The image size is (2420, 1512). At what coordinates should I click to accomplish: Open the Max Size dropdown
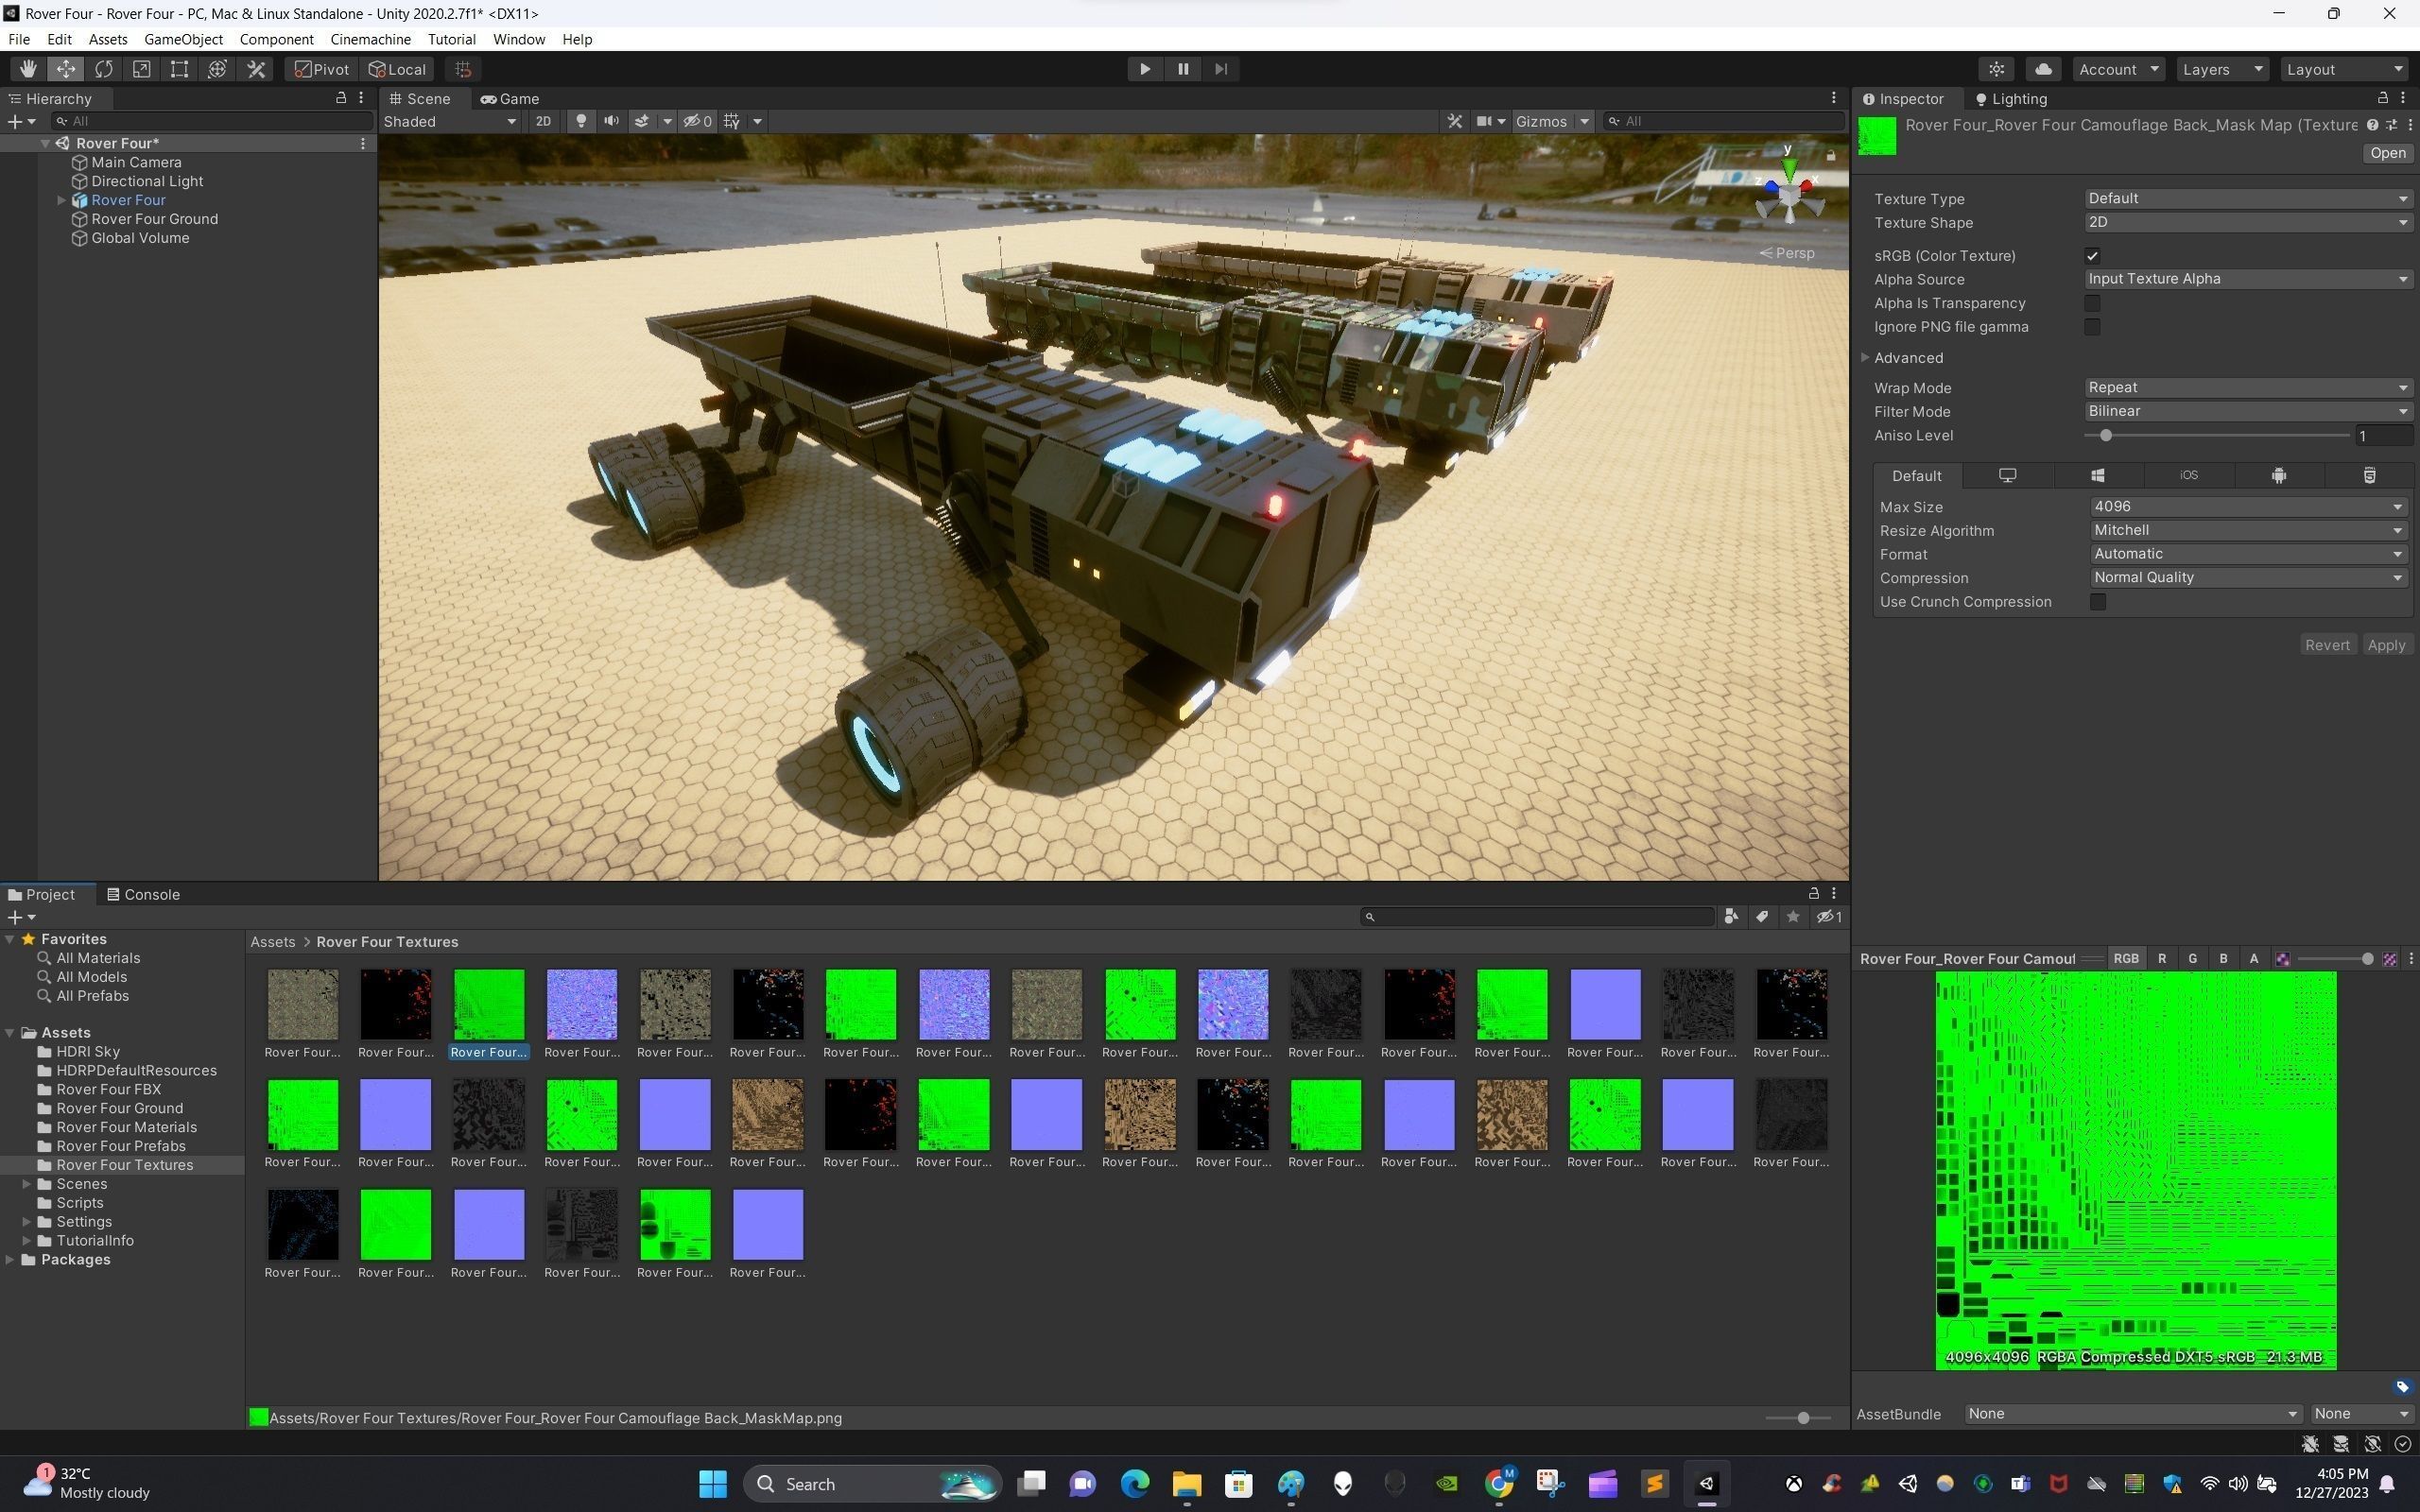(x=2246, y=507)
